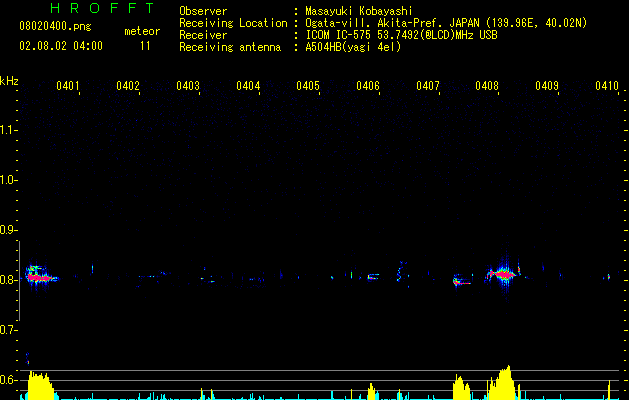The image size is (629, 400).
Task: Click the Receiving Location field label
Action: [x=233, y=23]
